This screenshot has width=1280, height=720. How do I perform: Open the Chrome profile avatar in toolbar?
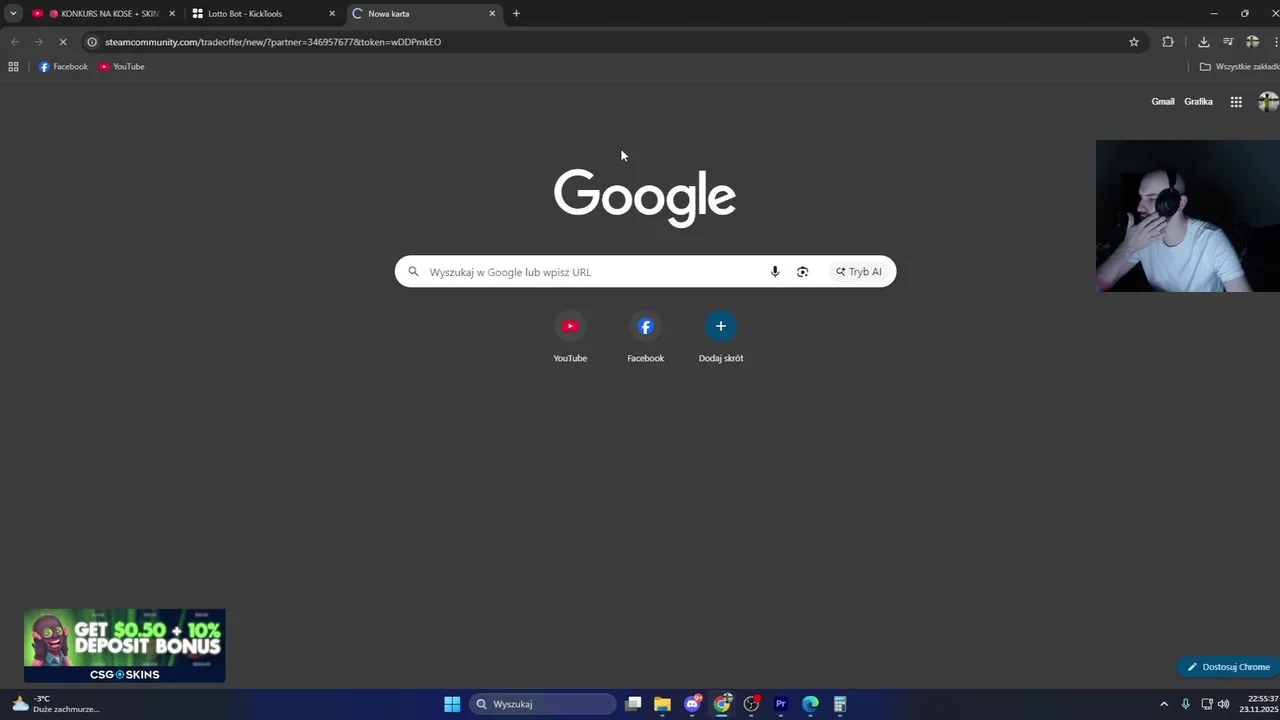1252,42
